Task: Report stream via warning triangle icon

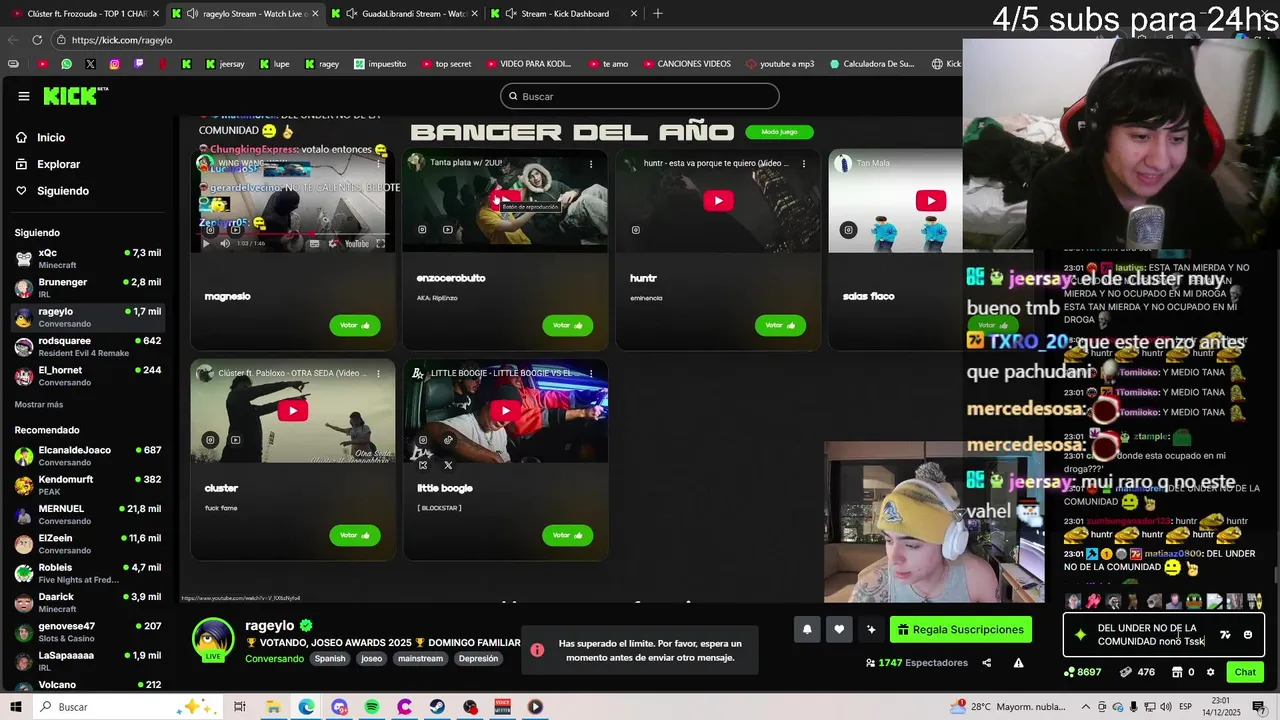Action: (1018, 663)
